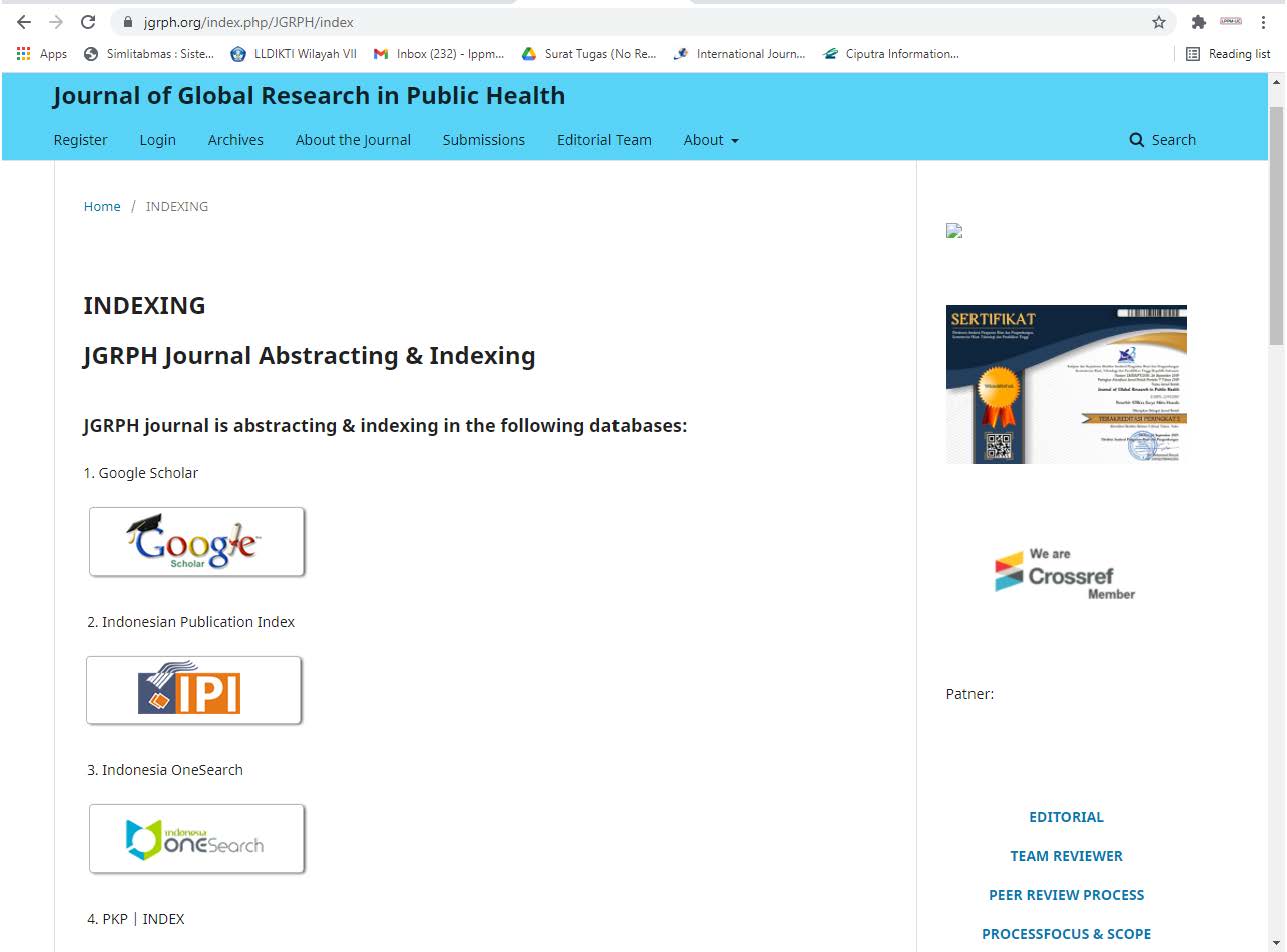Click the Indonesia OneSearch logo

[x=197, y=839]
